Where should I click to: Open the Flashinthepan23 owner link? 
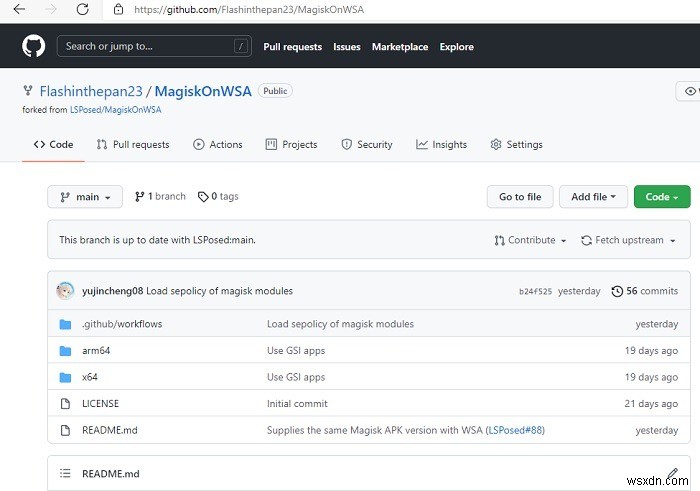coord(91,91)
